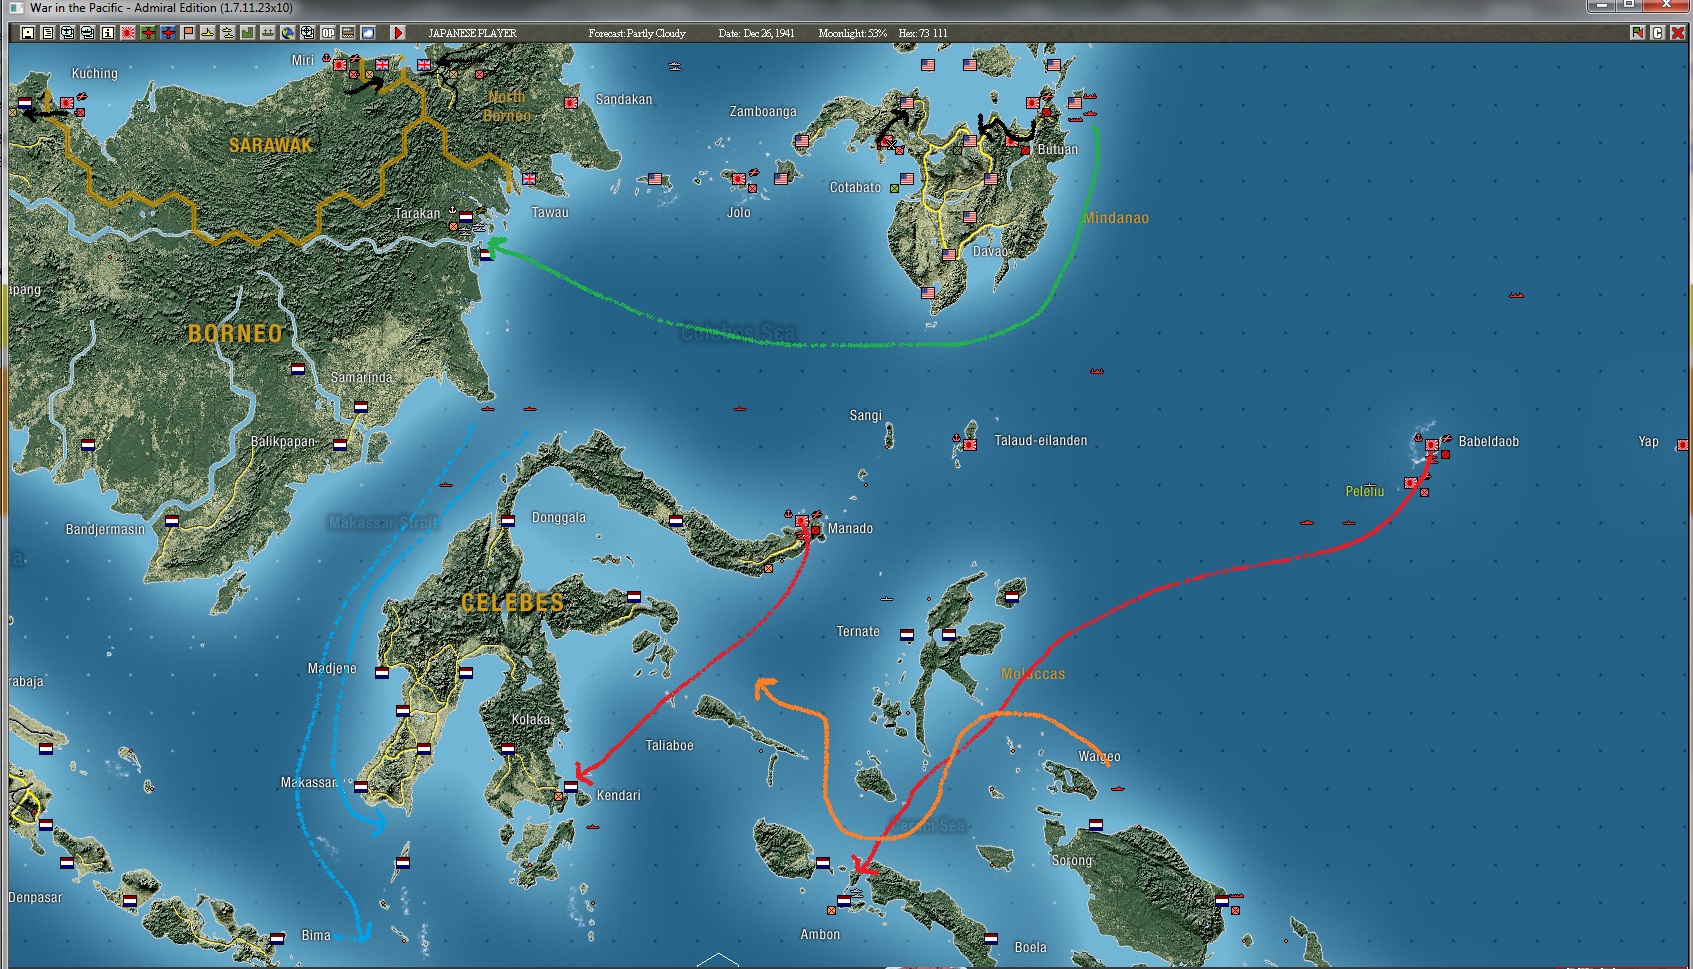Select the Dutch flag base at Sorong
The height and width of the screenshot is (969, 1693).
tap(1096, 825)
